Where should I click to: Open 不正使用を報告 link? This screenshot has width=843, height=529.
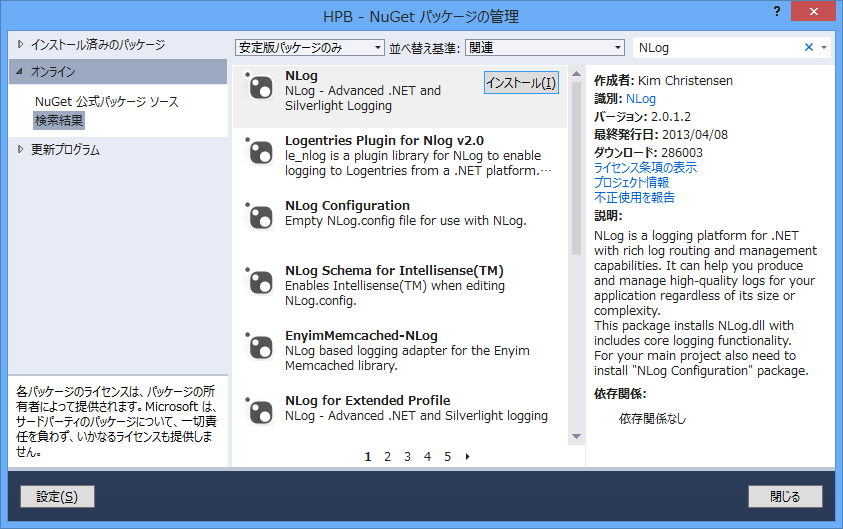click(634, 198)
